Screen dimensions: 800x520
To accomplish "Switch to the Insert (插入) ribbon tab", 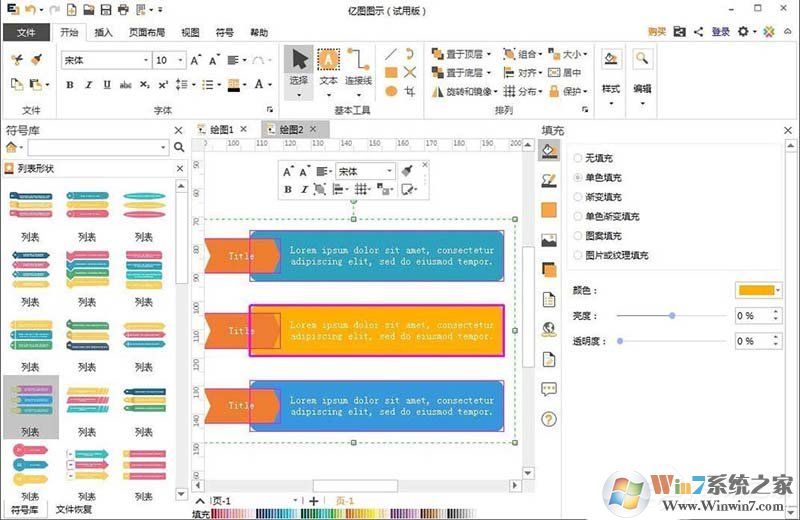I will point(103,32).
